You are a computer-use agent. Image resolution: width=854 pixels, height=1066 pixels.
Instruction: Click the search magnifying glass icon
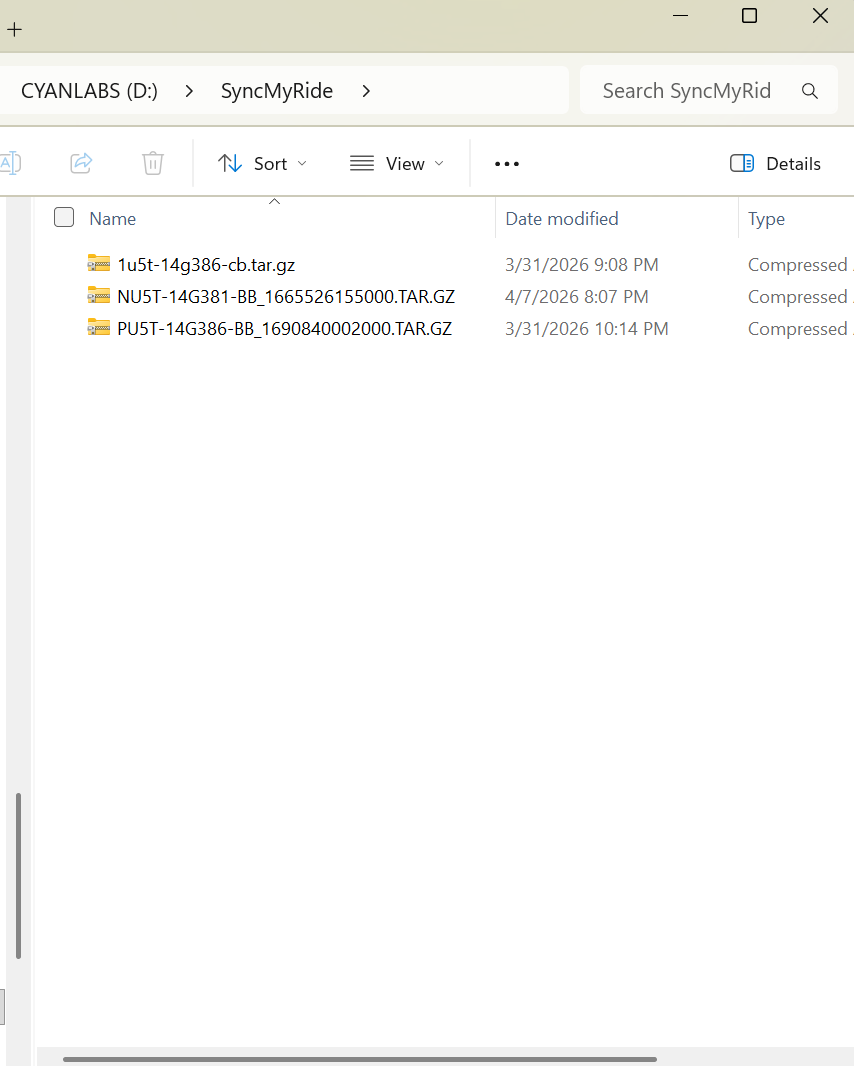click(810, 91)
